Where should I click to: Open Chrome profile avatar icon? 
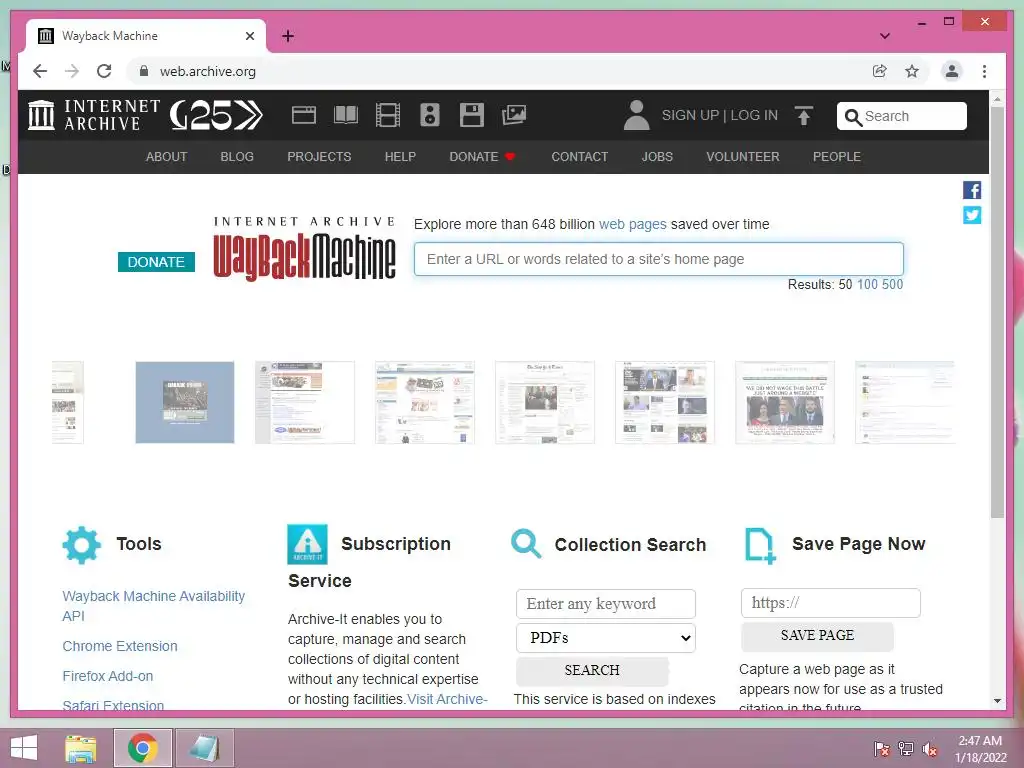click(x=952, y=71)
